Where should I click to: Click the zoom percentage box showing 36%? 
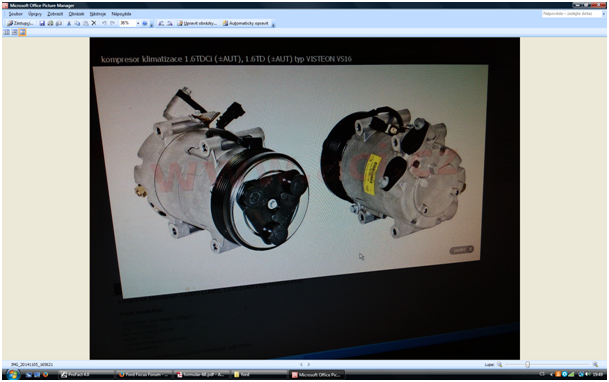point(127,23)
